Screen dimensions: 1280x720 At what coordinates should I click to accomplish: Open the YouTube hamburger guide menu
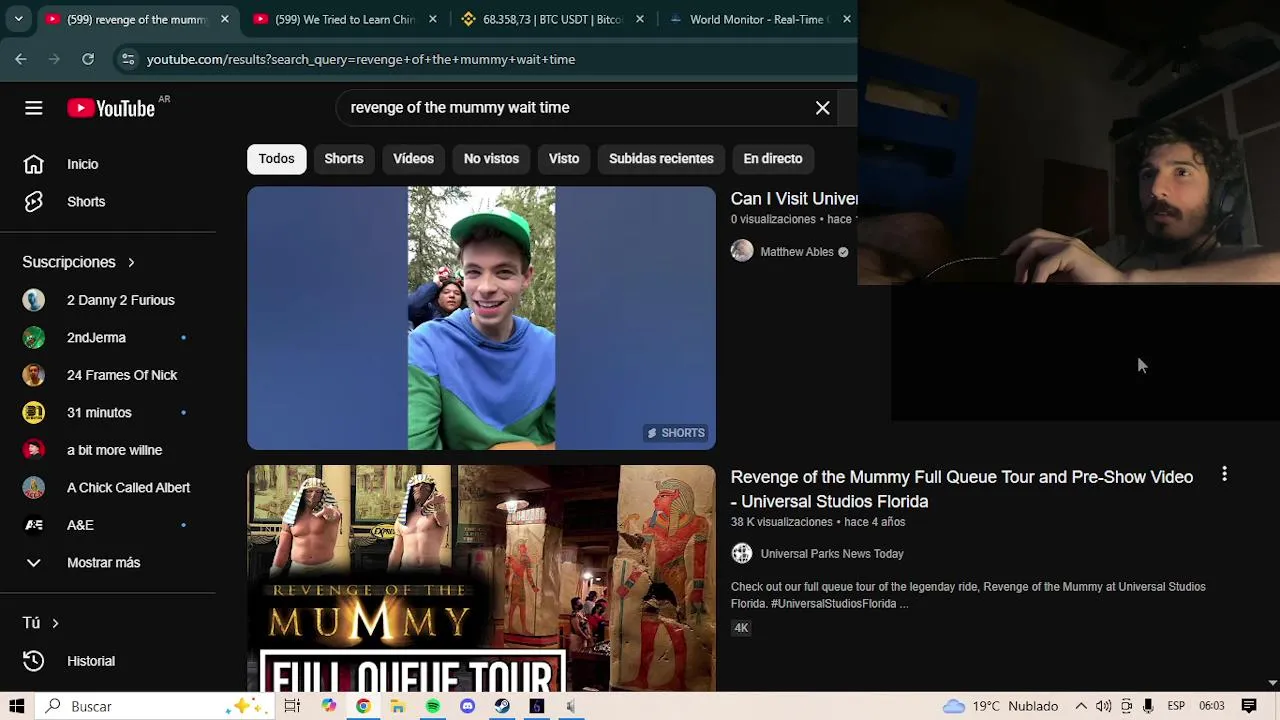point(33,108)
